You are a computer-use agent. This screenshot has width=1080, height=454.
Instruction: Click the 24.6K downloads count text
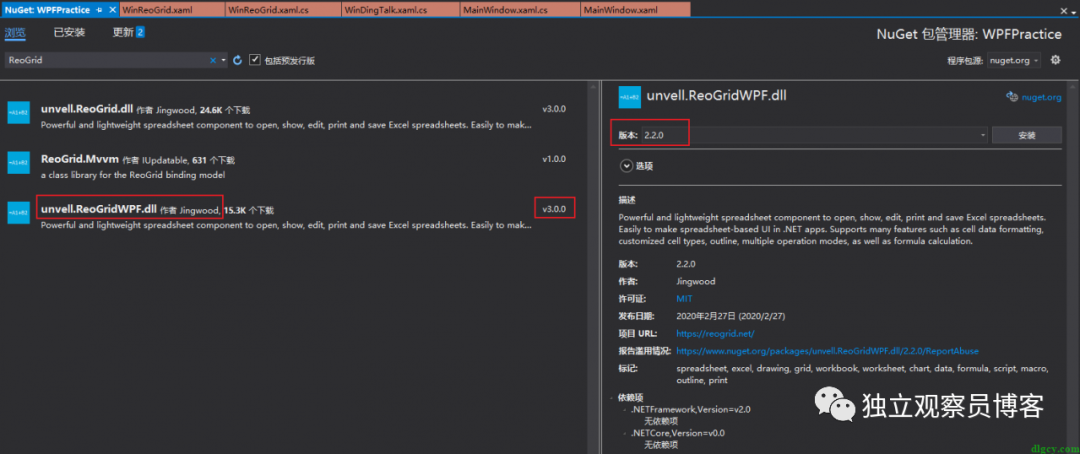point(225,110)
